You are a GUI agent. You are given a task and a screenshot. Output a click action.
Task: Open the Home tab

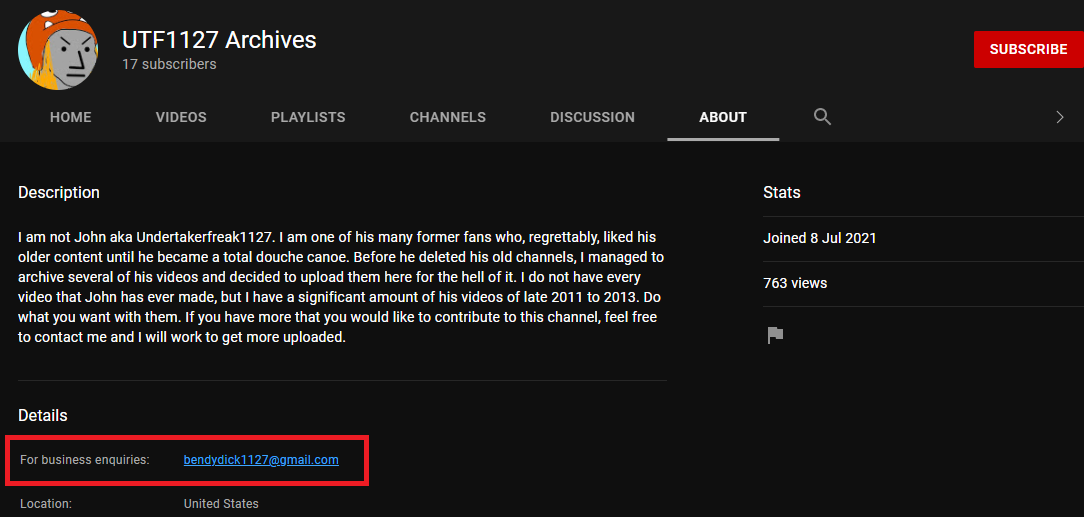pos(71,118)
